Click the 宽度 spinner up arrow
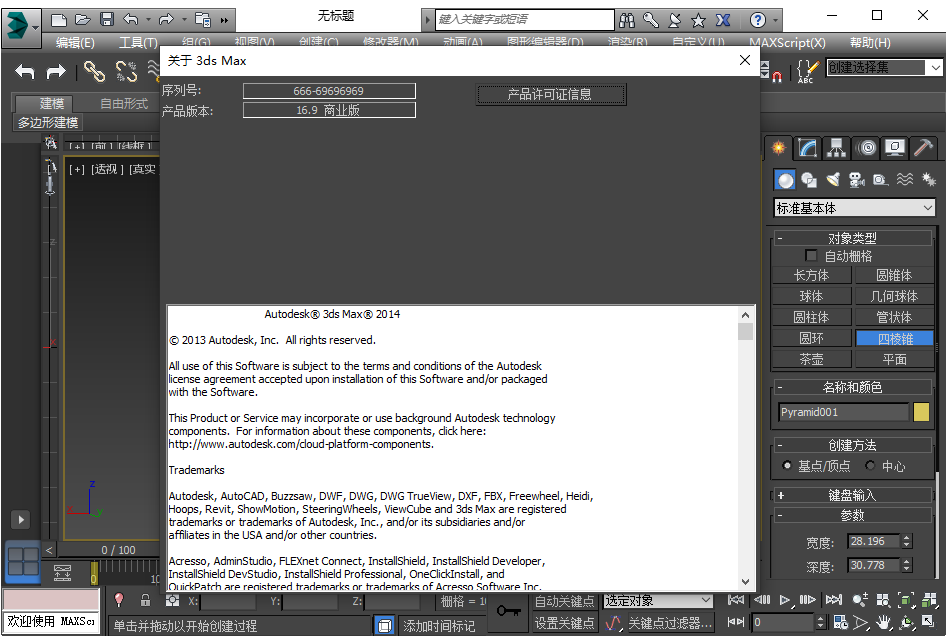The width and height of the screenshot is (947, 637). (x=906, y=537)
